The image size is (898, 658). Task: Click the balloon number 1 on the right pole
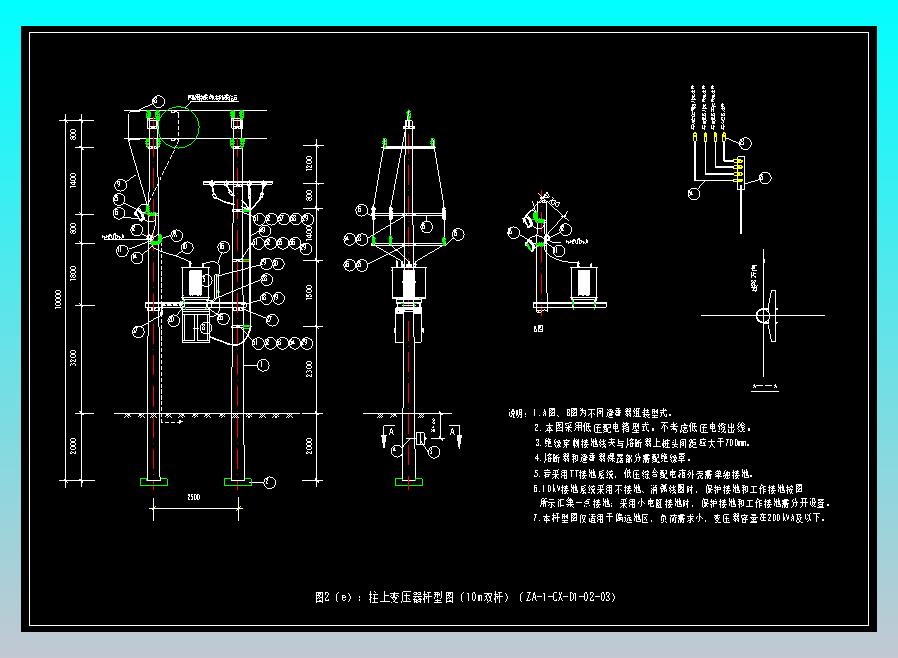(x=263, y=365)
